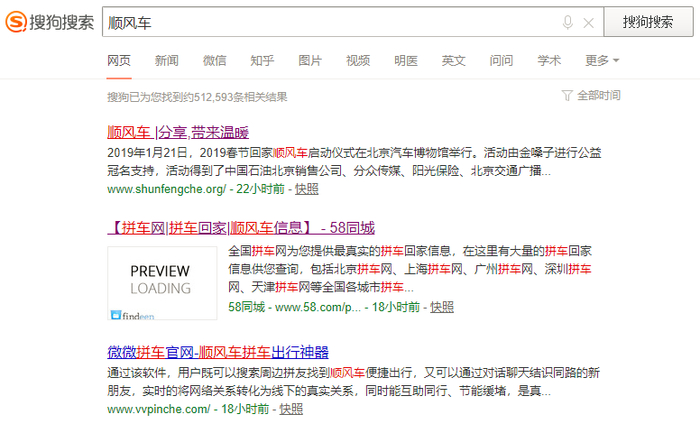Open the 58同城 拼车网 result title
The image size is (700, 433).
pyautogui.click(x=241, y=228)
